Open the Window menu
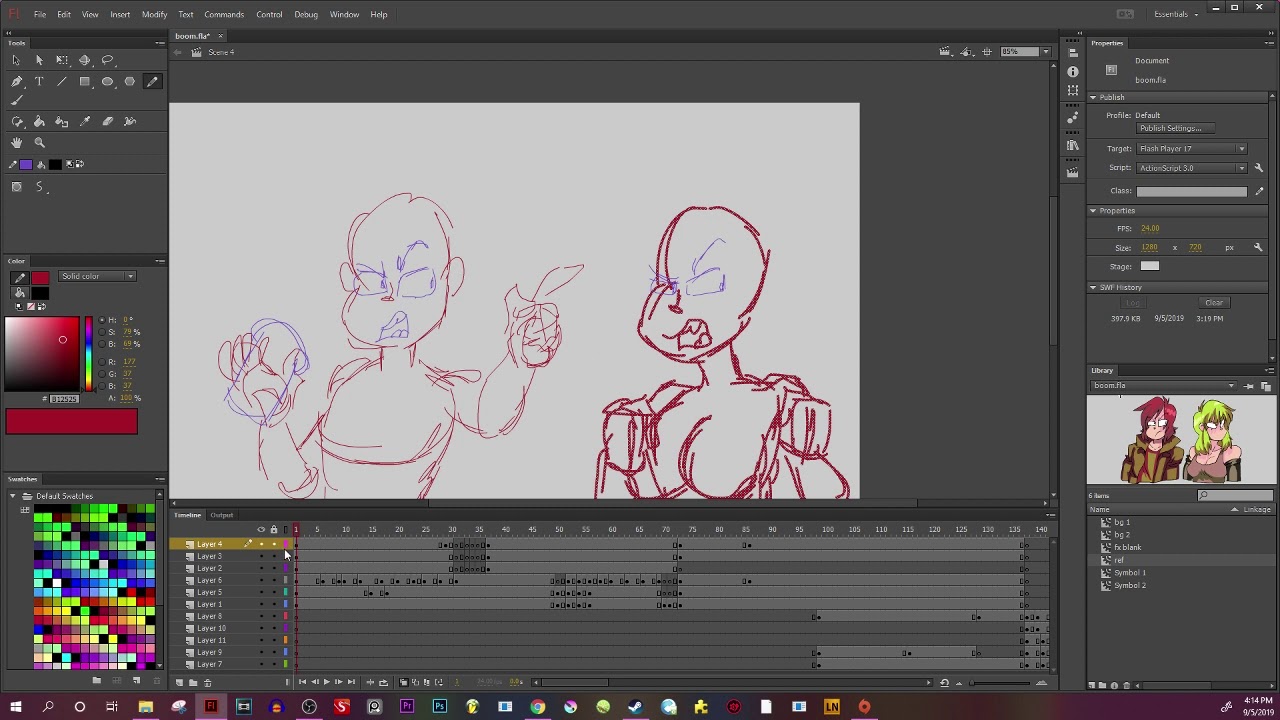Image resolution: width=1280 pixels, height=720 pixels. pos(344,14)
